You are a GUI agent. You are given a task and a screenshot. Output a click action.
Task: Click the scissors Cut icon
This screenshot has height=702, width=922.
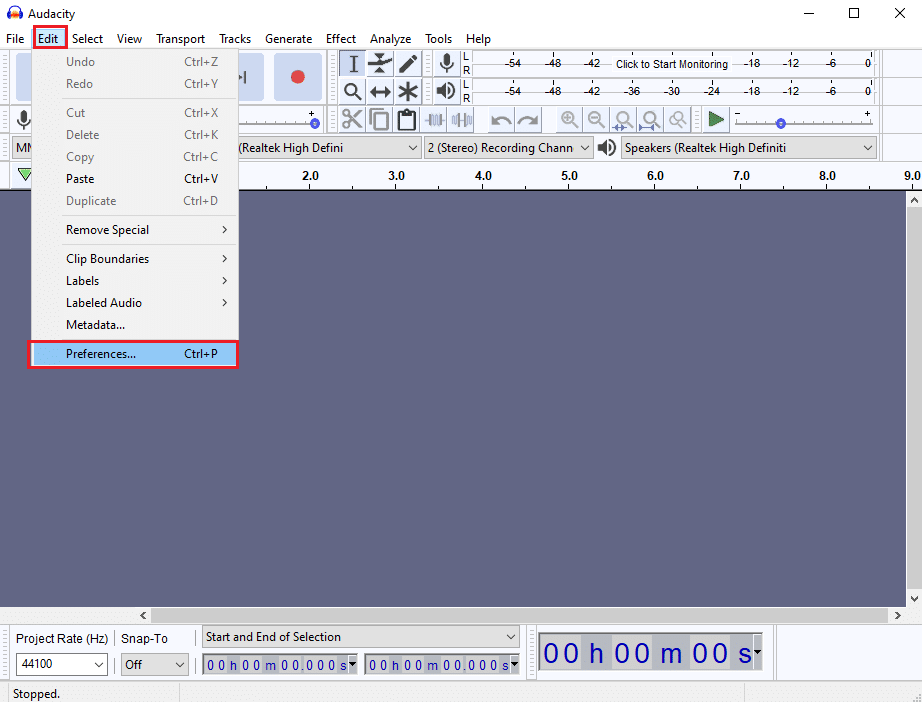(352, 120)
